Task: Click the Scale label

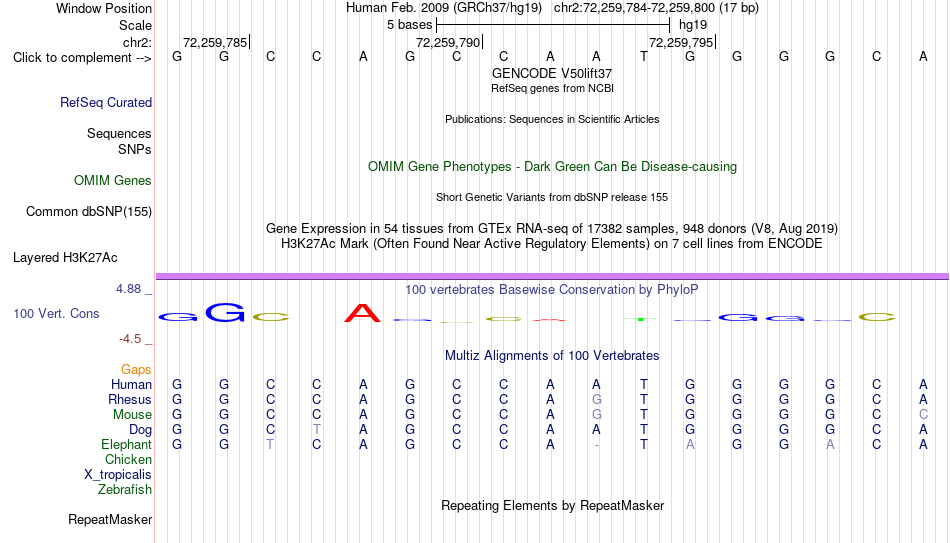Action: [136, 25]
